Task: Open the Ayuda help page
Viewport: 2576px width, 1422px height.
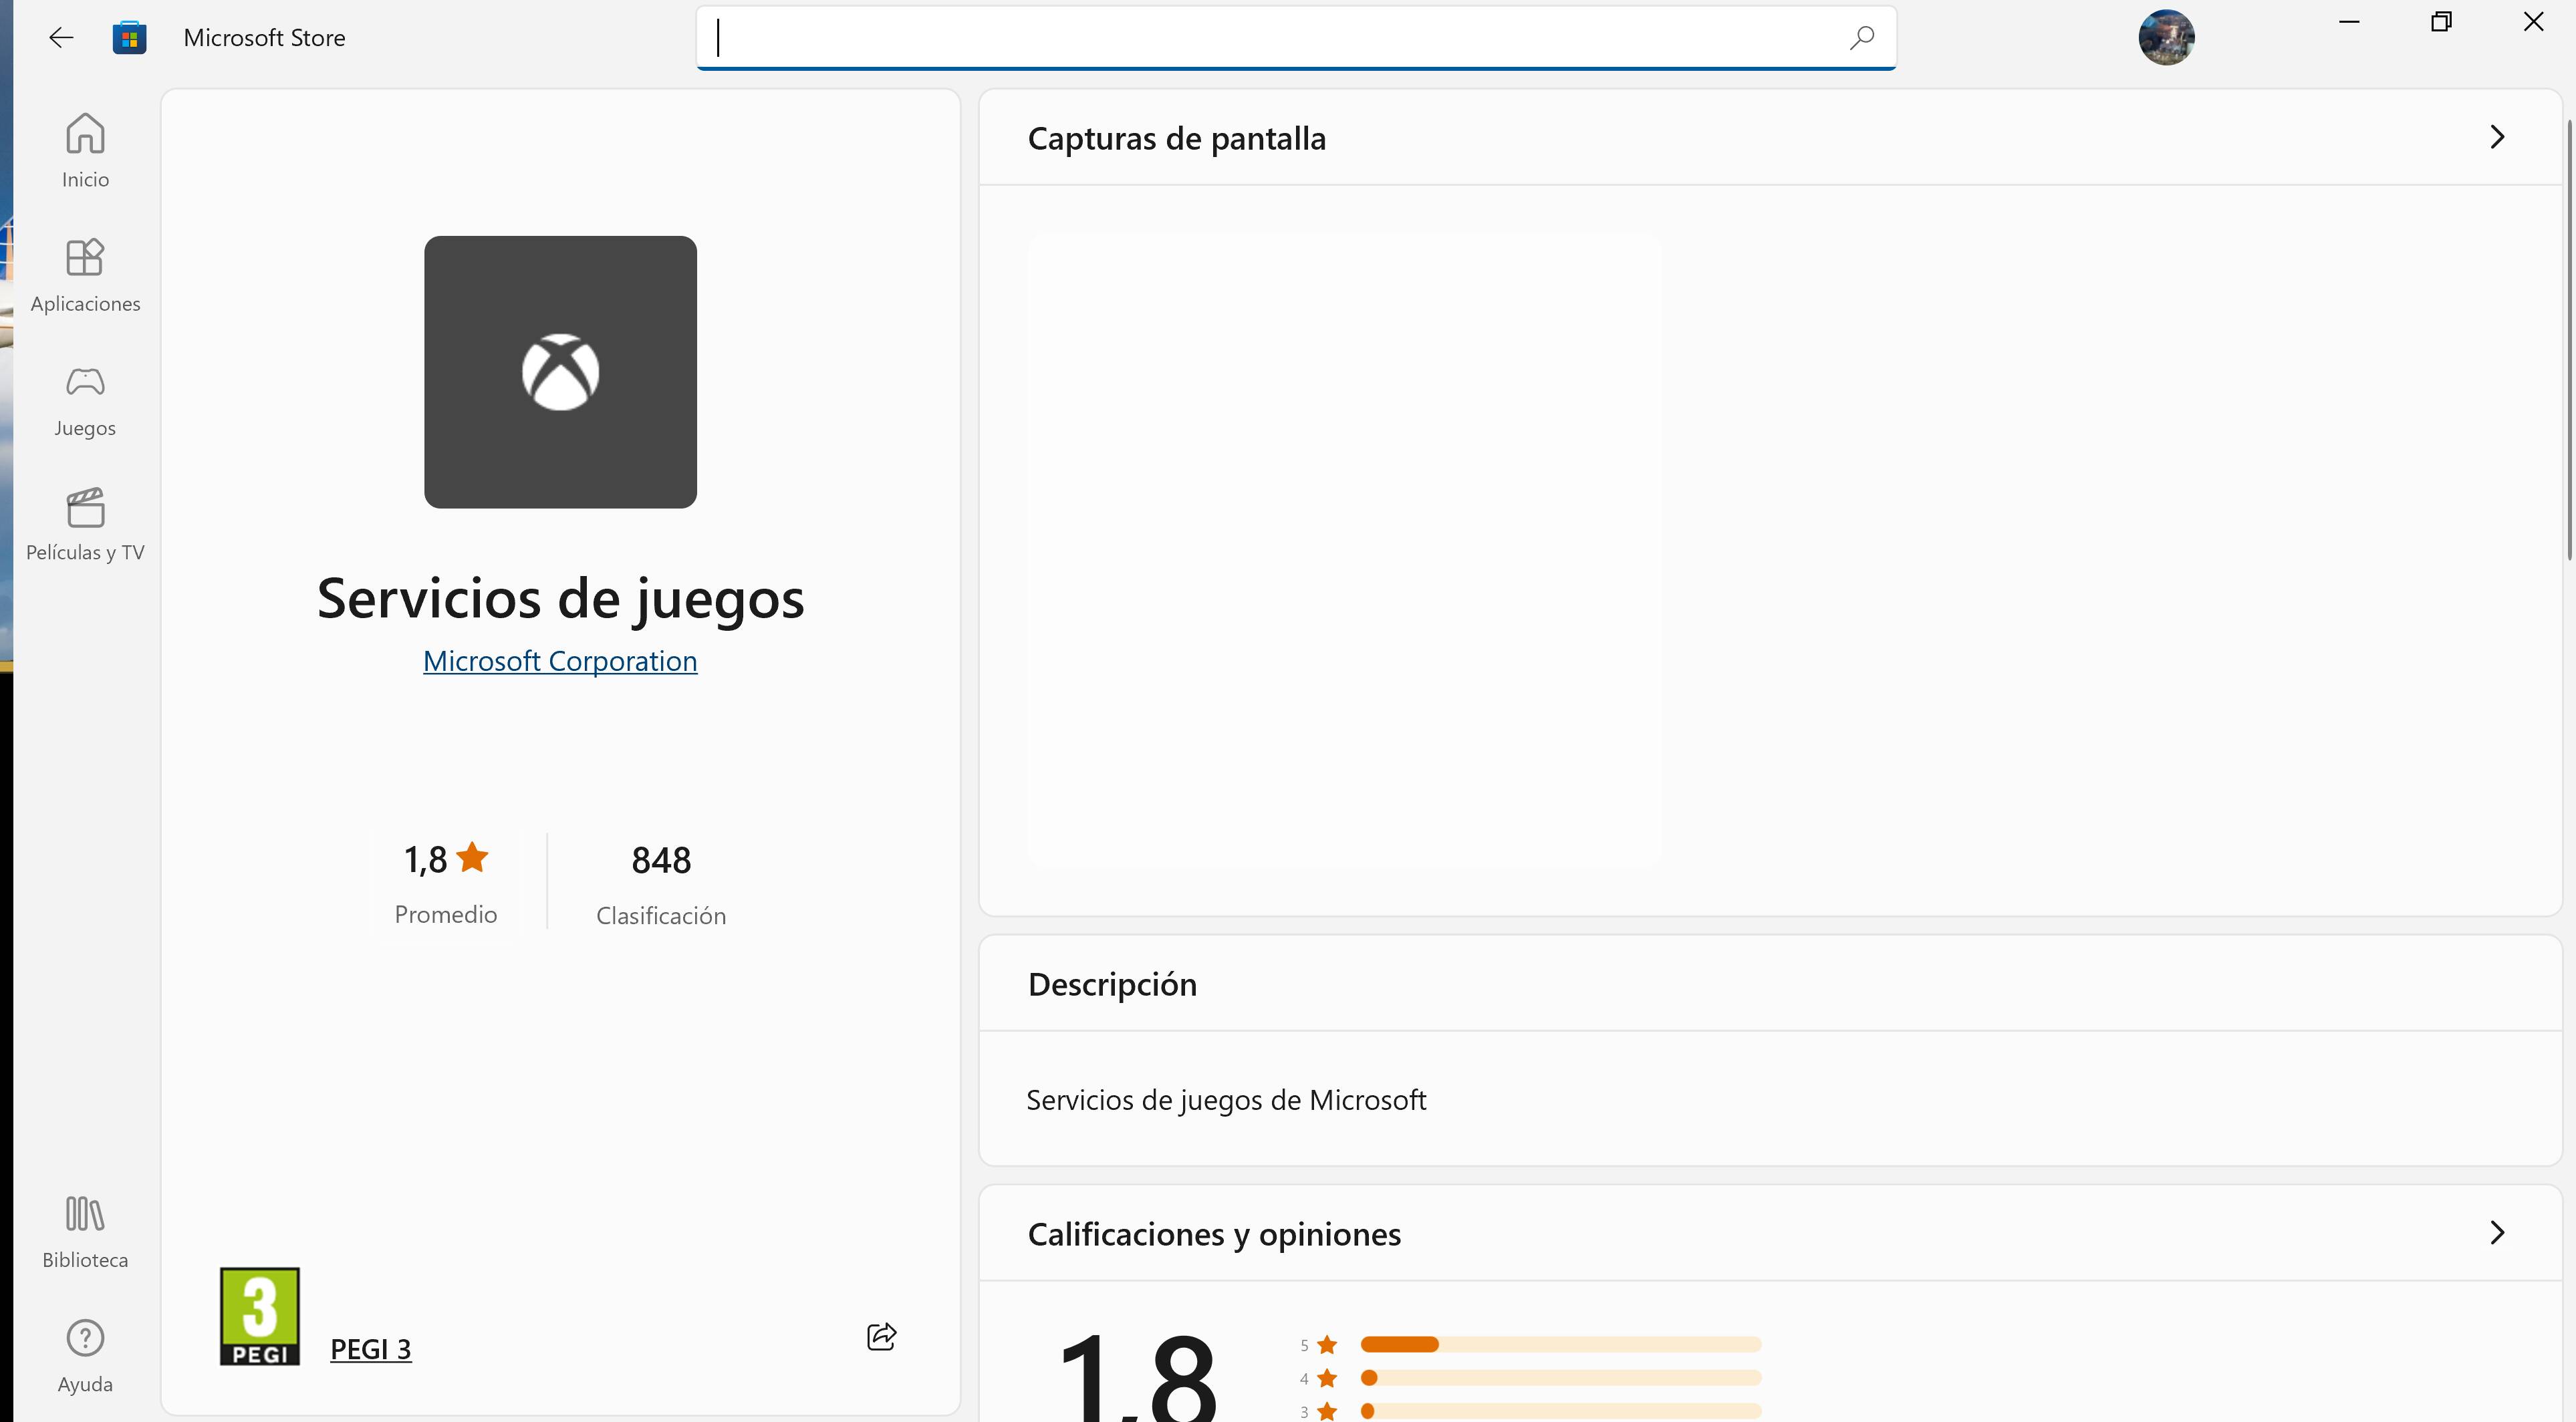Action: [x=85, y=1355]
